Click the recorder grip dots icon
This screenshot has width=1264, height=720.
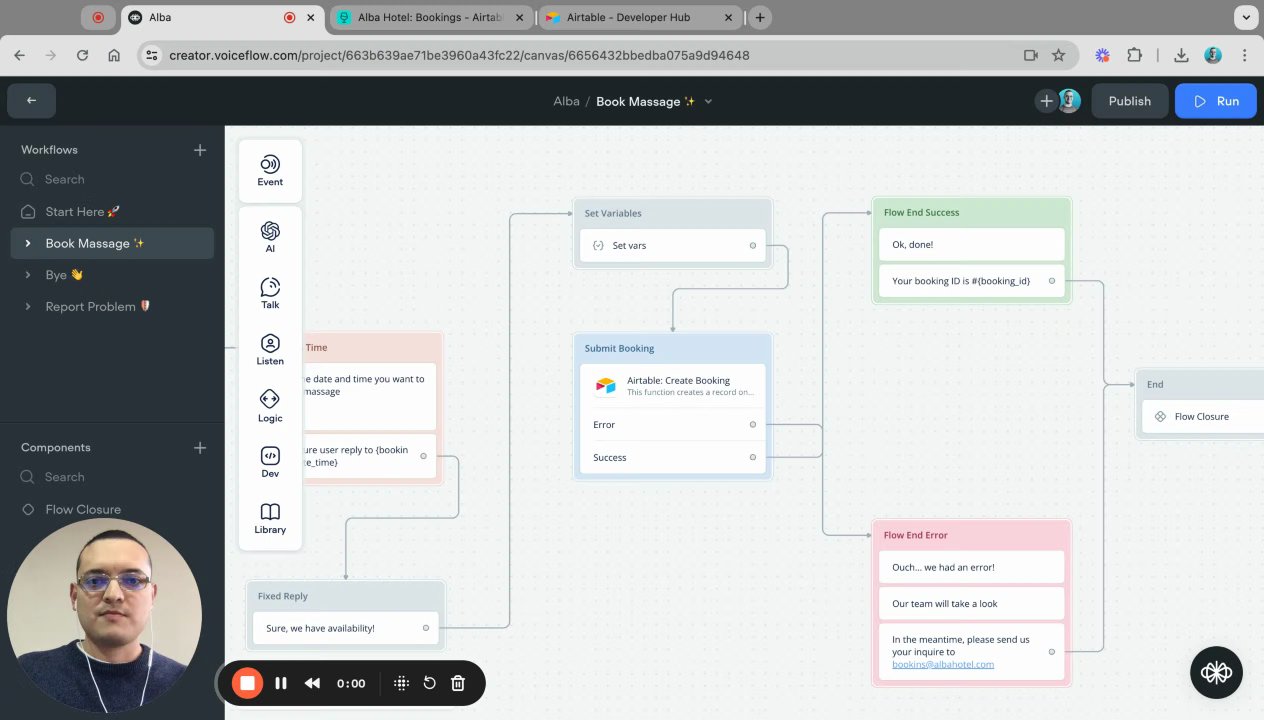[401, 683]
